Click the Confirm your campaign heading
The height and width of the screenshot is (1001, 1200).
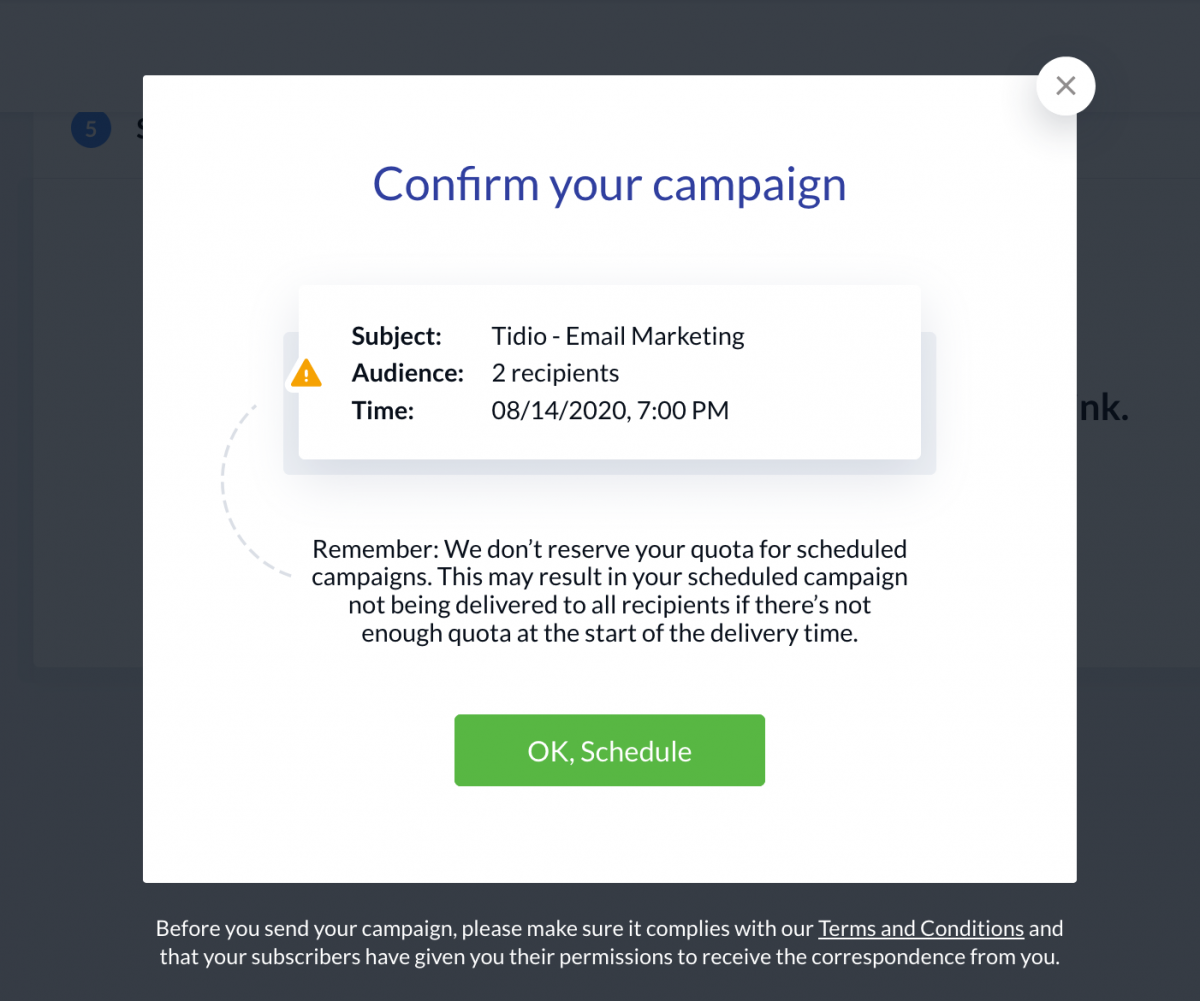[609, 184]
